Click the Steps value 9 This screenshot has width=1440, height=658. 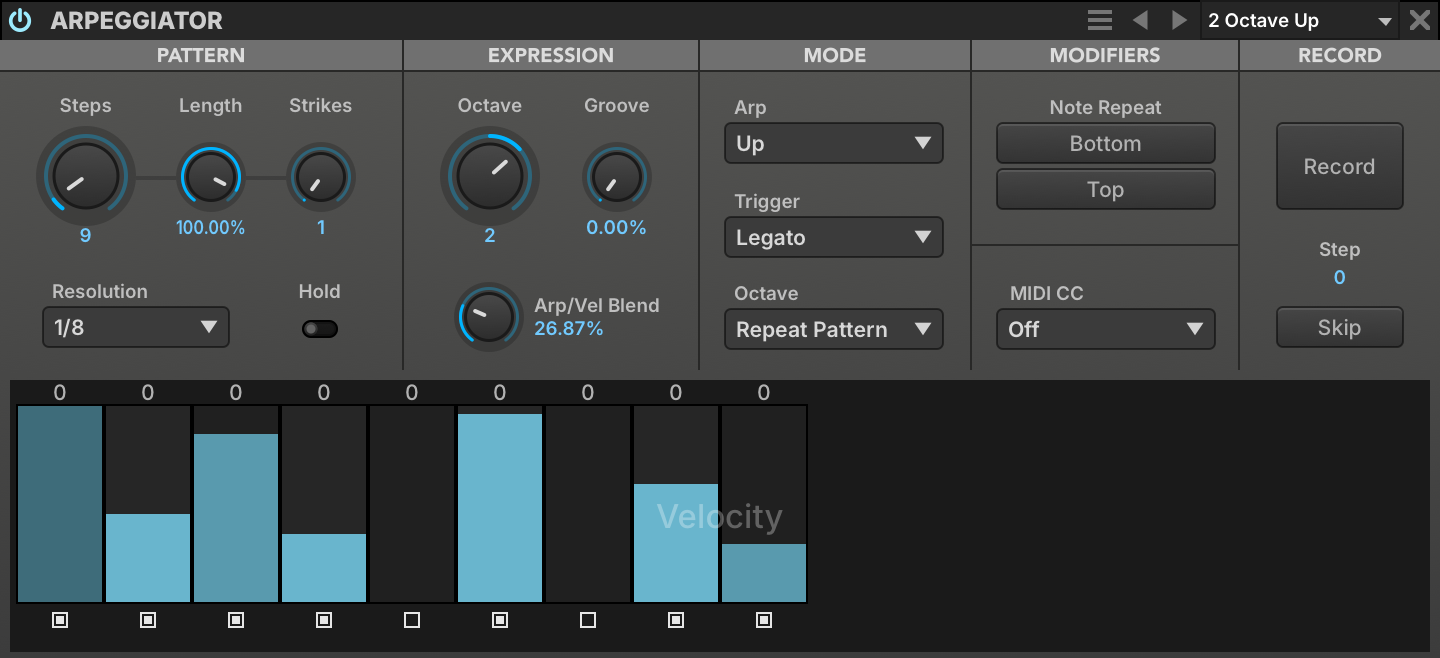pyautogui.click(x=86, y=236)
